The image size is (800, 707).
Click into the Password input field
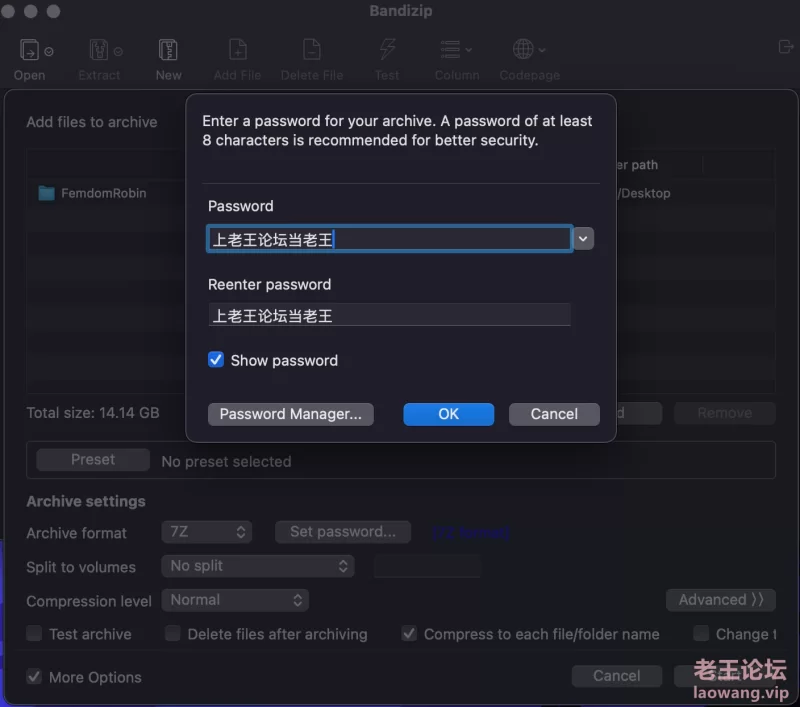point(389,239)
